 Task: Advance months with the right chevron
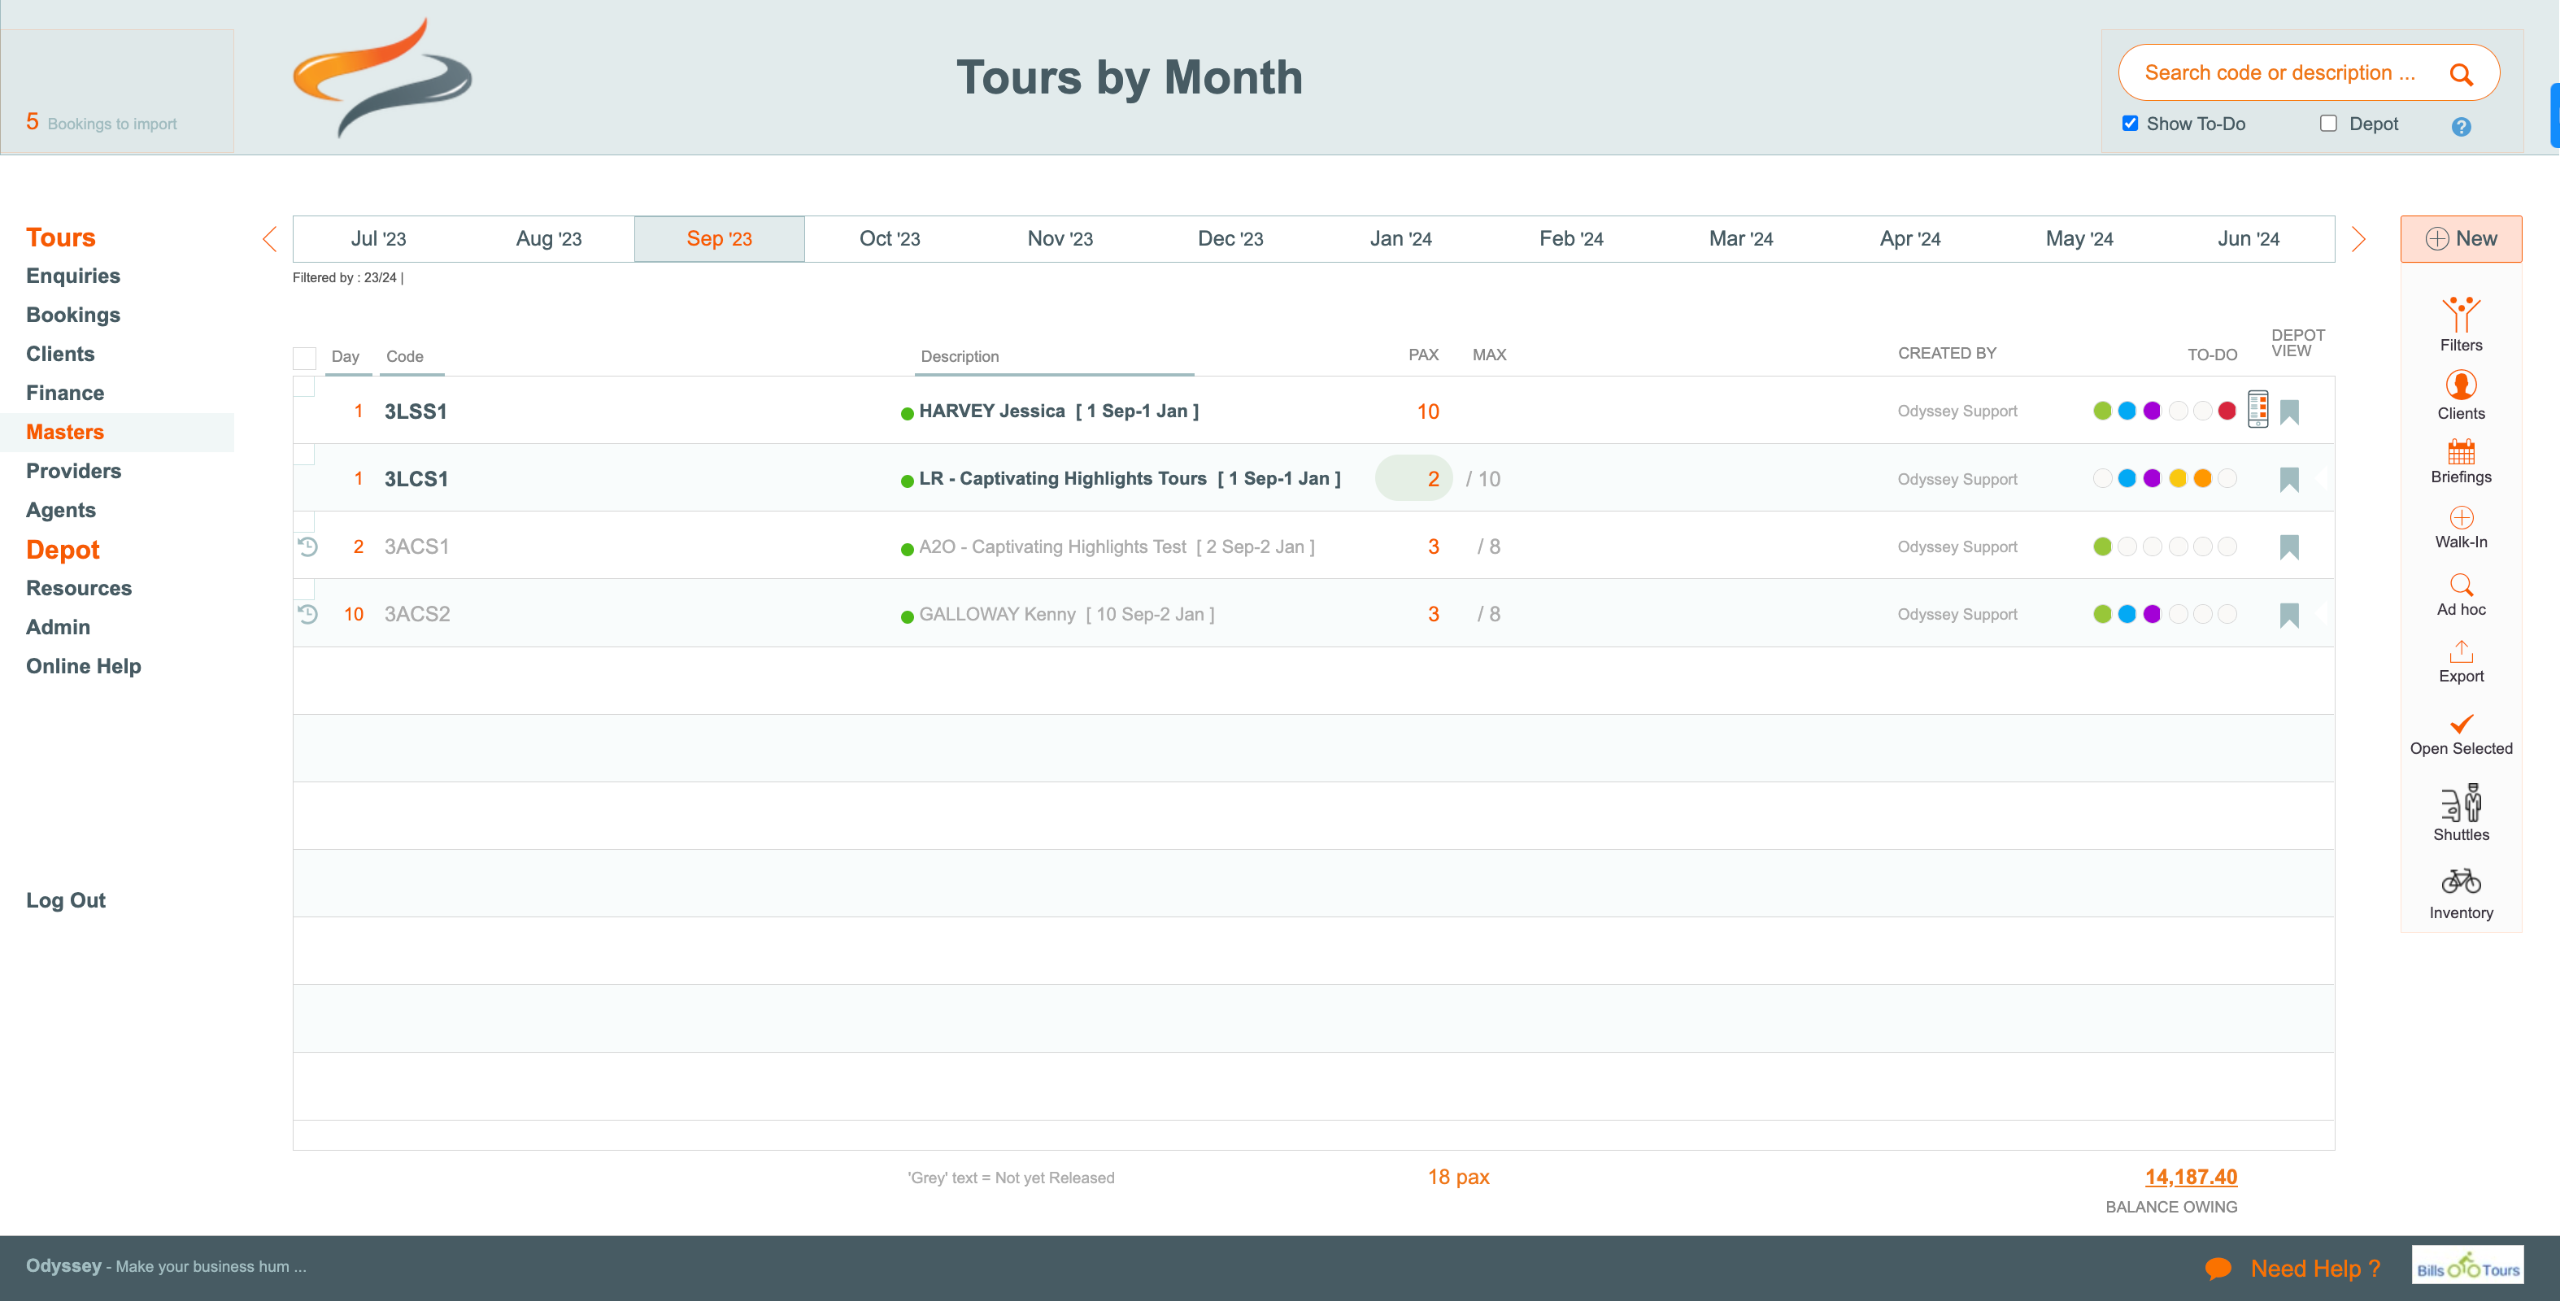click(2359, 239)
